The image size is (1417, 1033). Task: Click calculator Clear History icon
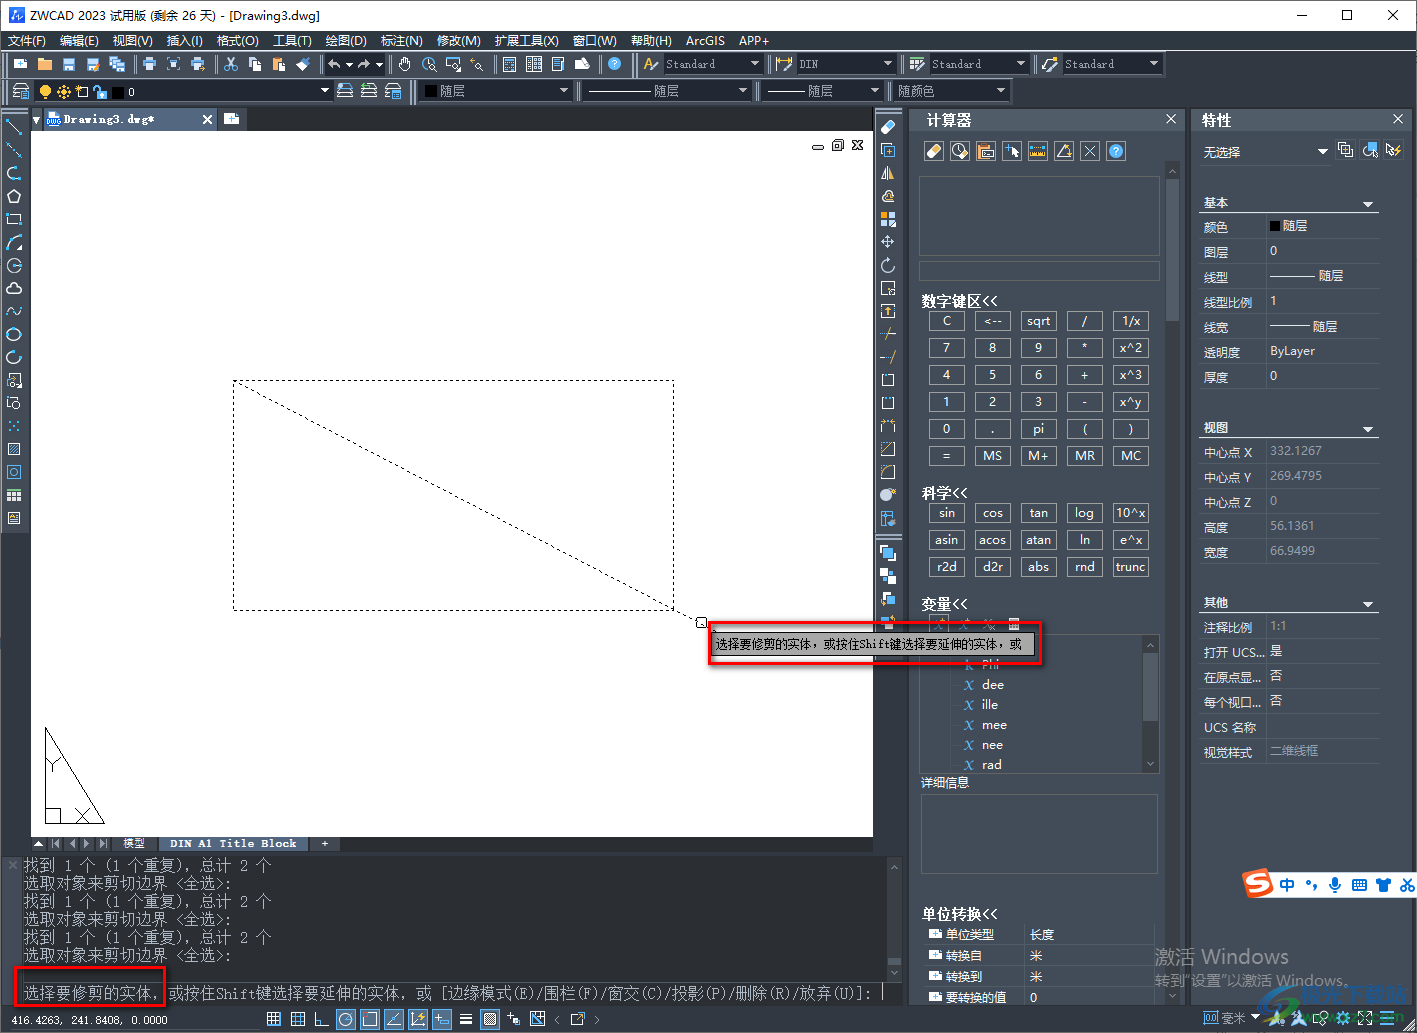click(x=960, y=151)
